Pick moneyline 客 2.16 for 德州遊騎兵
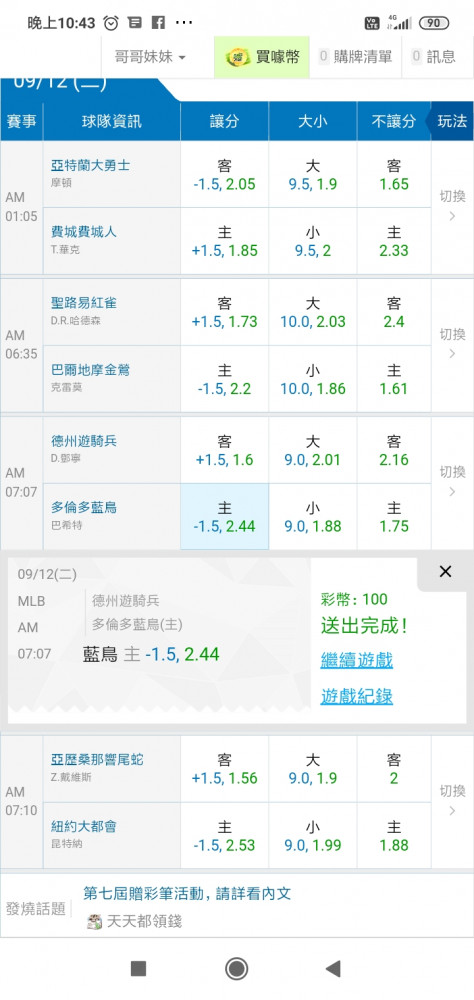This screenshot has height=1000, width=474. [394, 450]
